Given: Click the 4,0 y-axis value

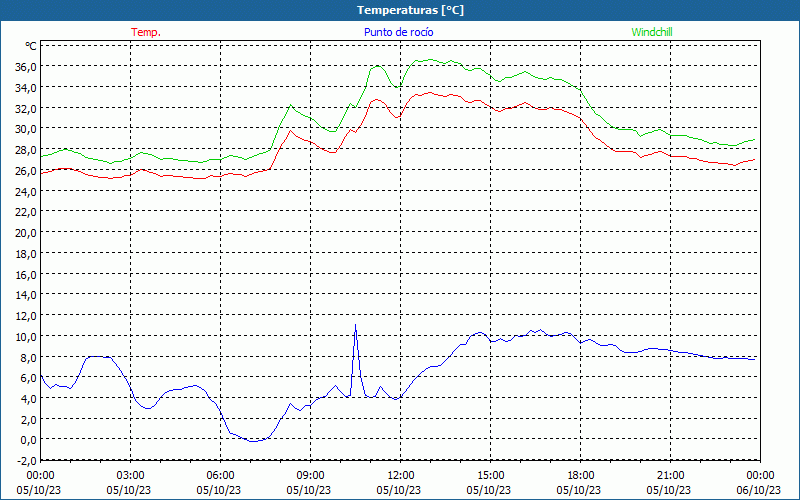Looking at the screenshot, I should point(29,398).
